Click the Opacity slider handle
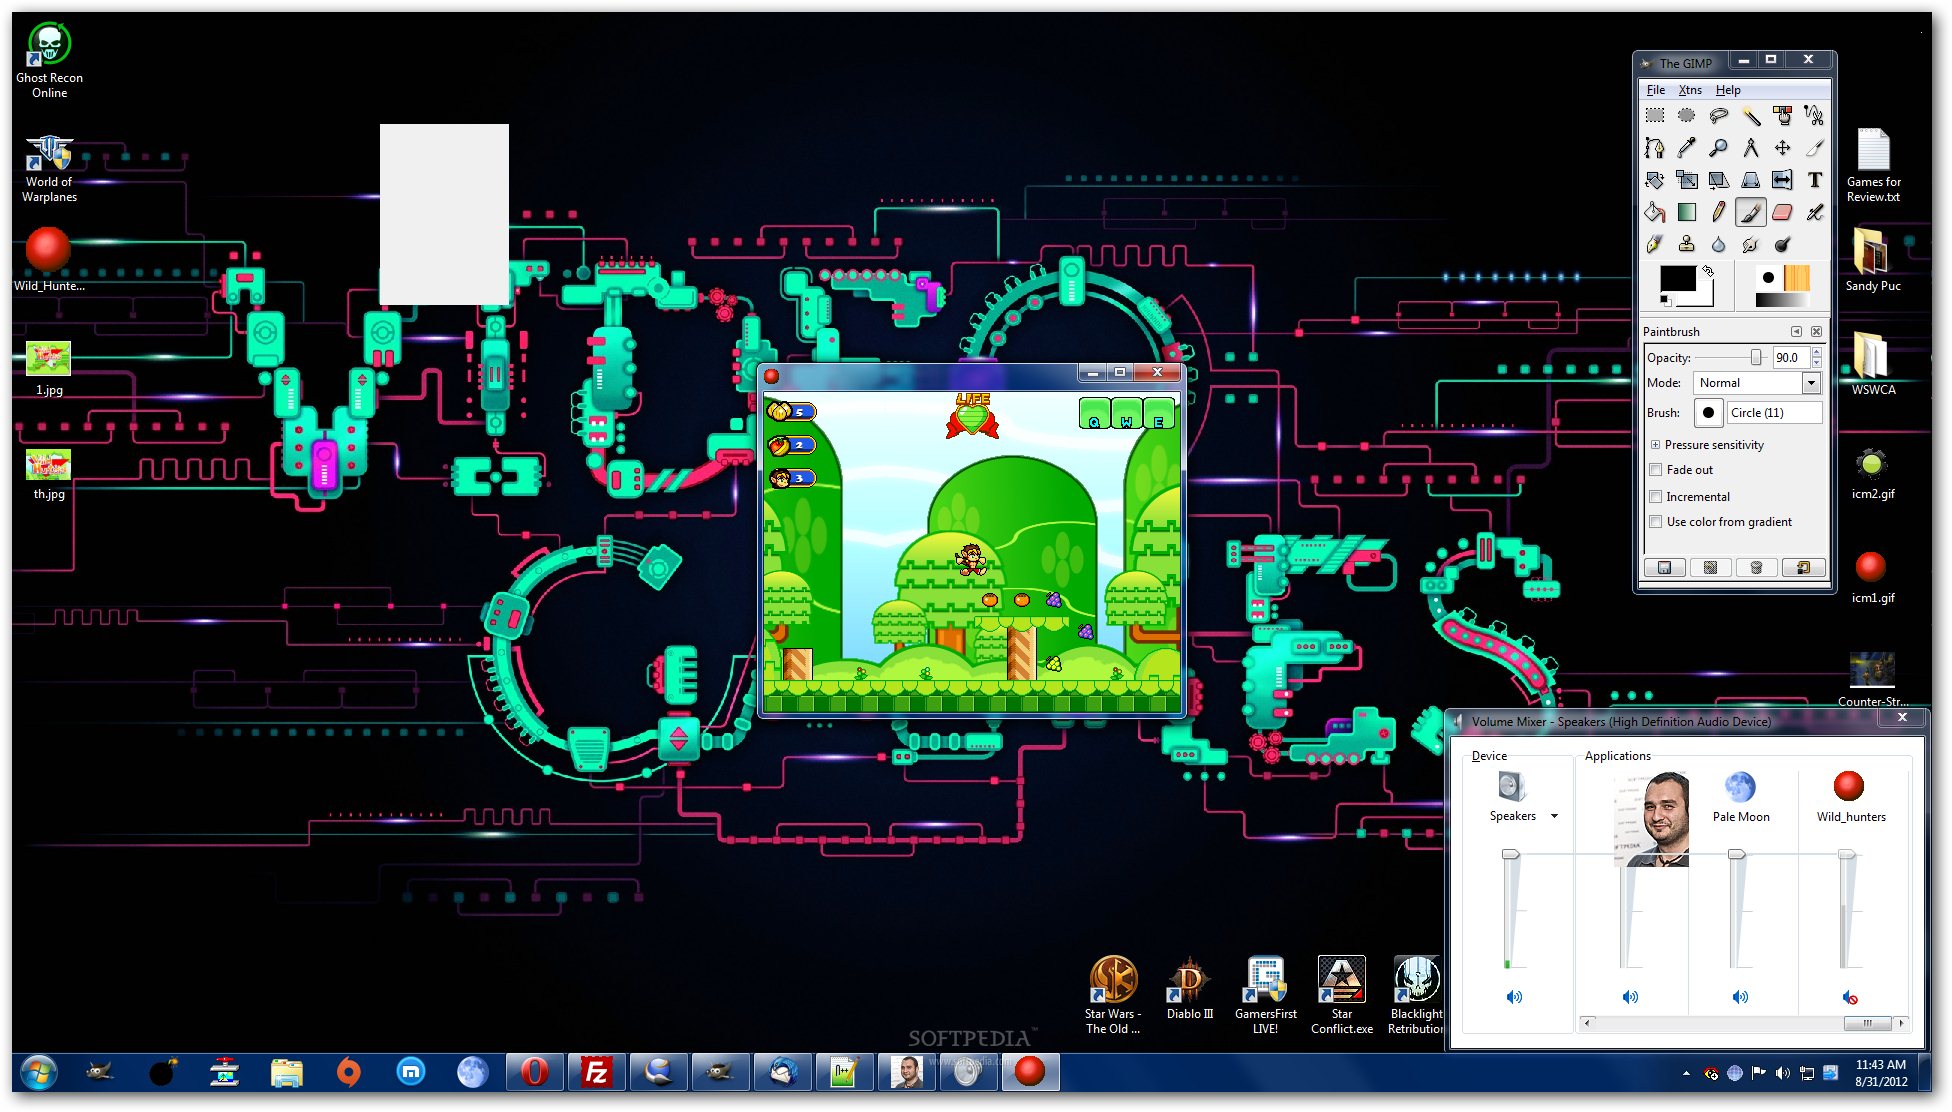This screenshot has height=1112, width=1952. pyautogui.click(x=1755, y=357)
